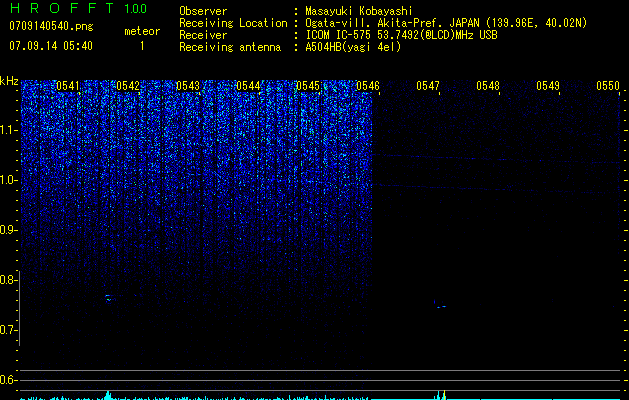This screenshot has width=629, height=400.
Task: Click the meteor label
Action: (142, 31)
